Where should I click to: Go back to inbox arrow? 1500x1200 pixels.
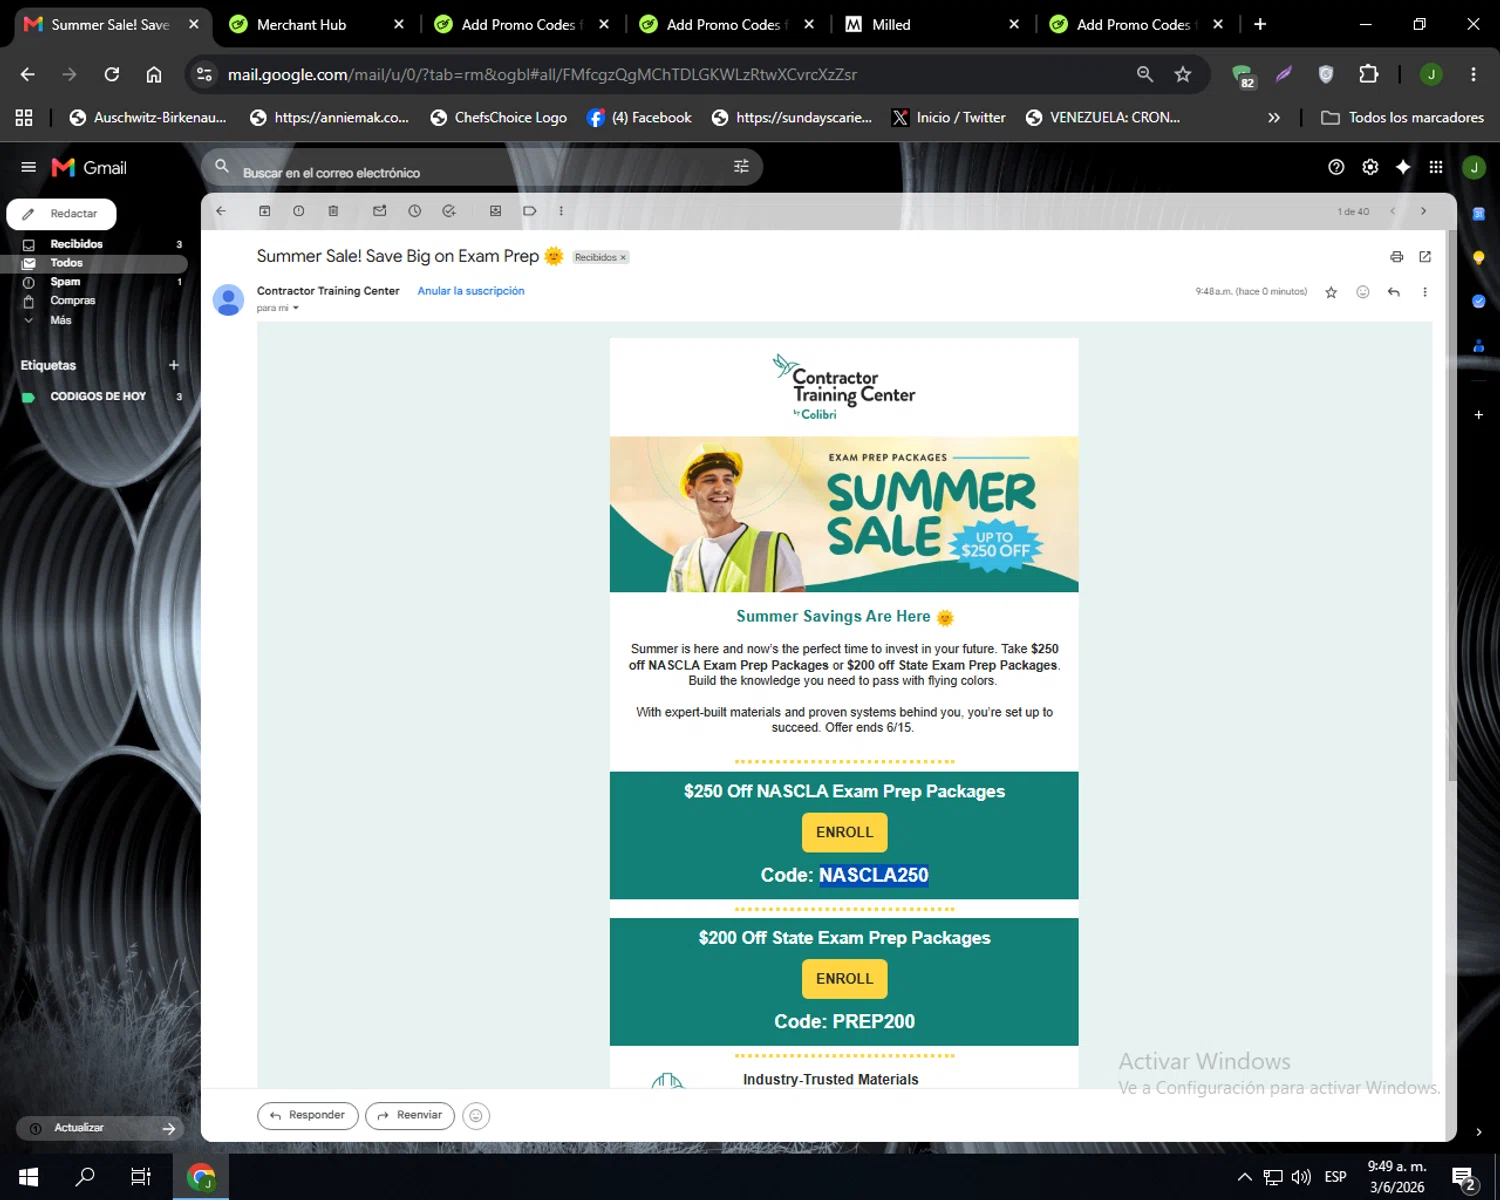(x=221, y=211)
